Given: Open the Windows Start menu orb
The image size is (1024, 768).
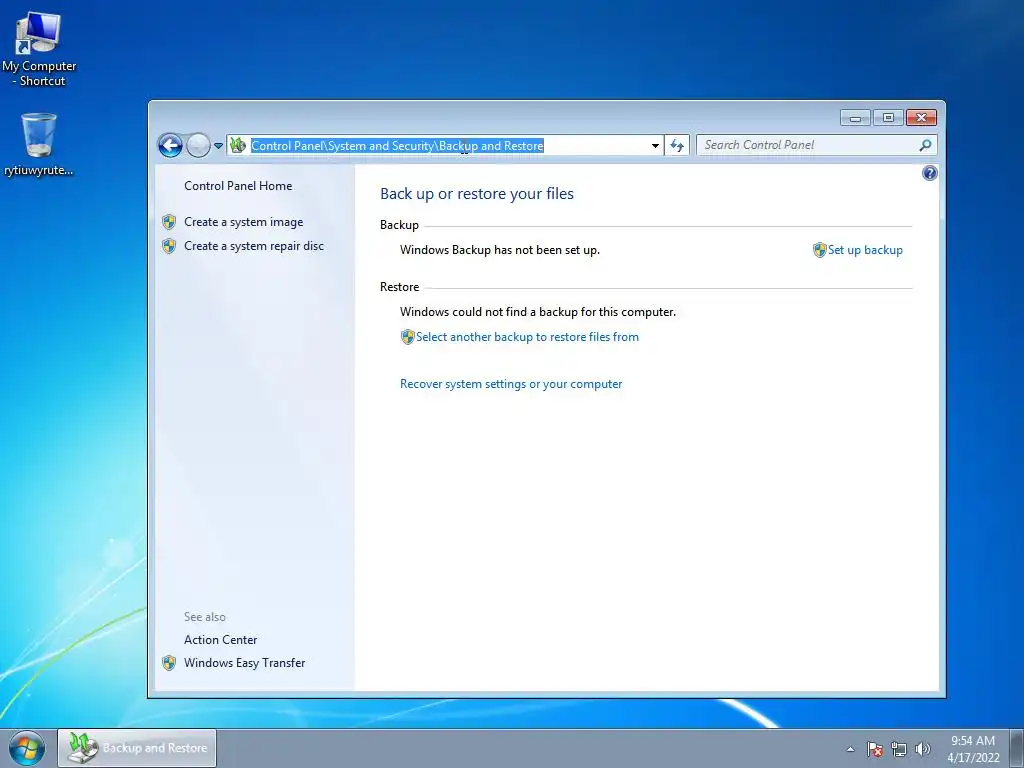Looking at the screenshot, I should (x=27, y=748).
